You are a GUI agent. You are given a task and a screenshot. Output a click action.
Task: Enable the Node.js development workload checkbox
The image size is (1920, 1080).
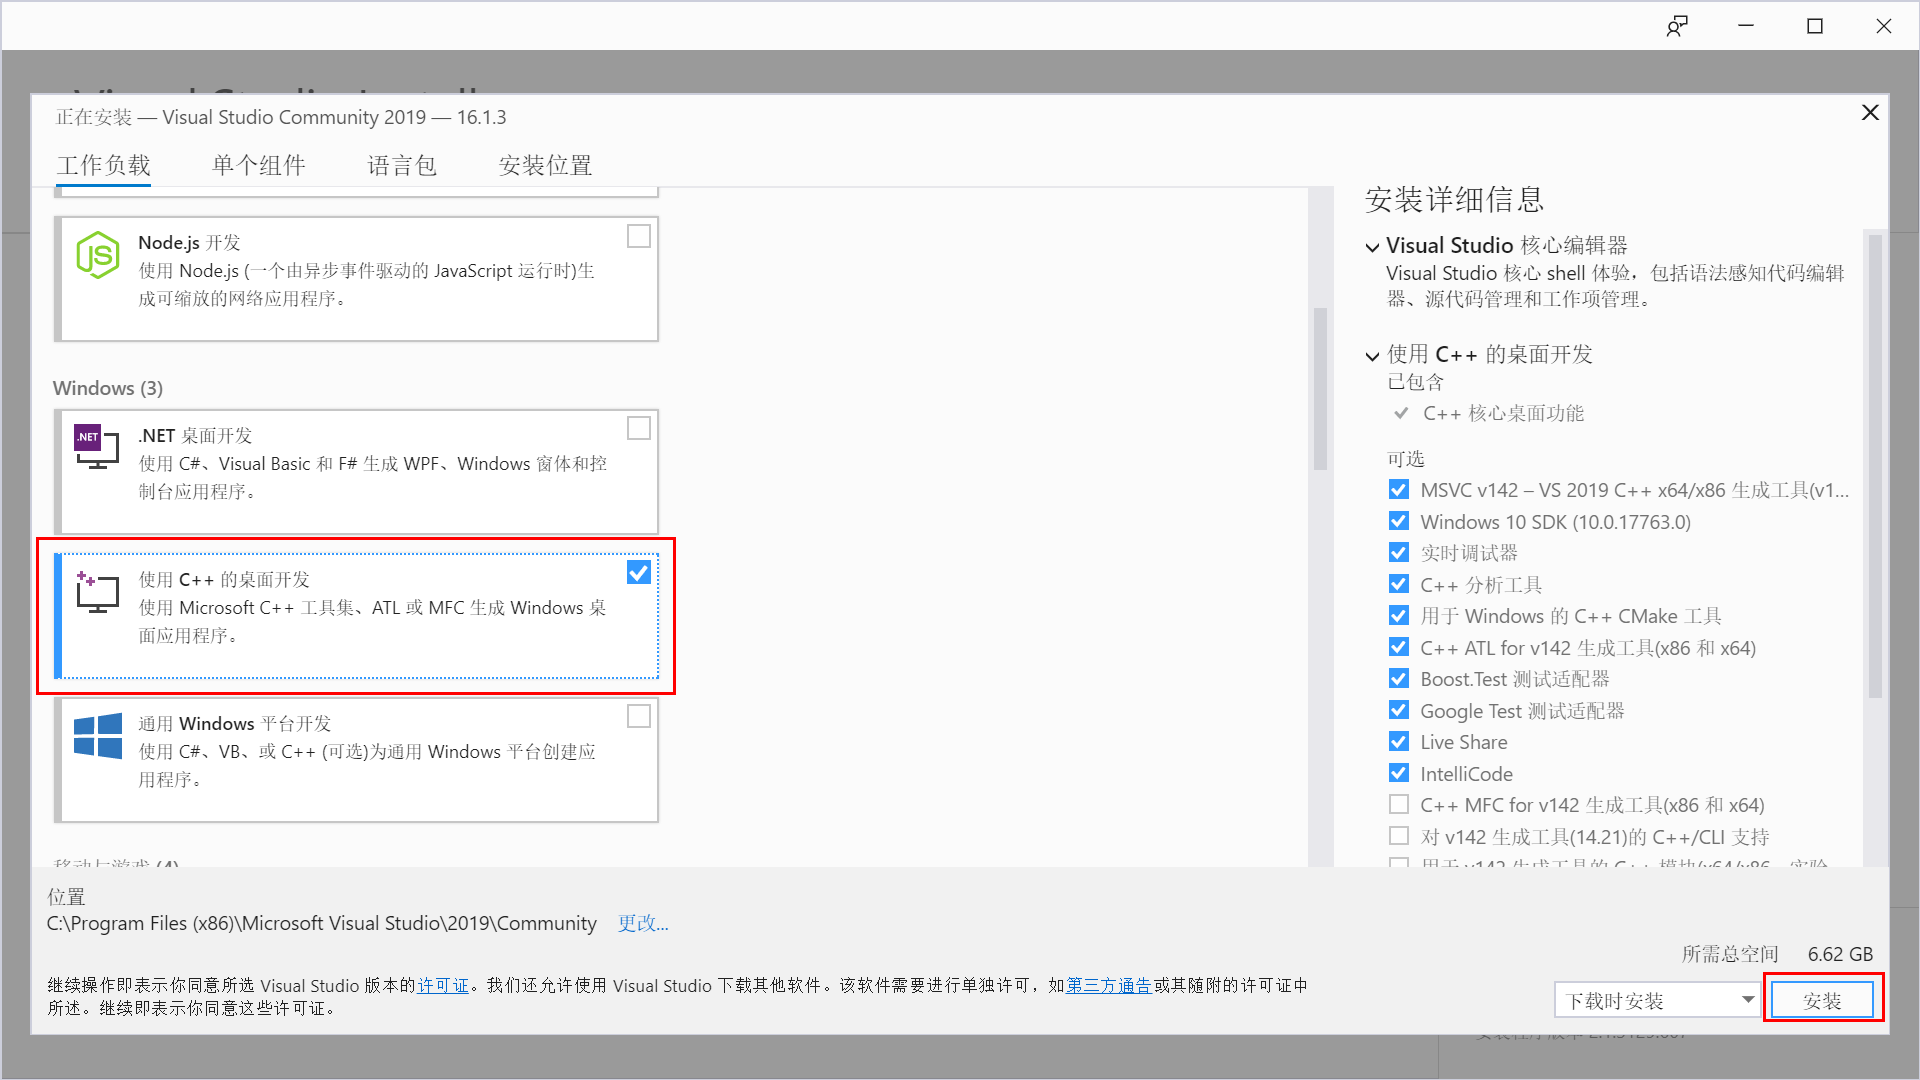click(x=638, y=236)
